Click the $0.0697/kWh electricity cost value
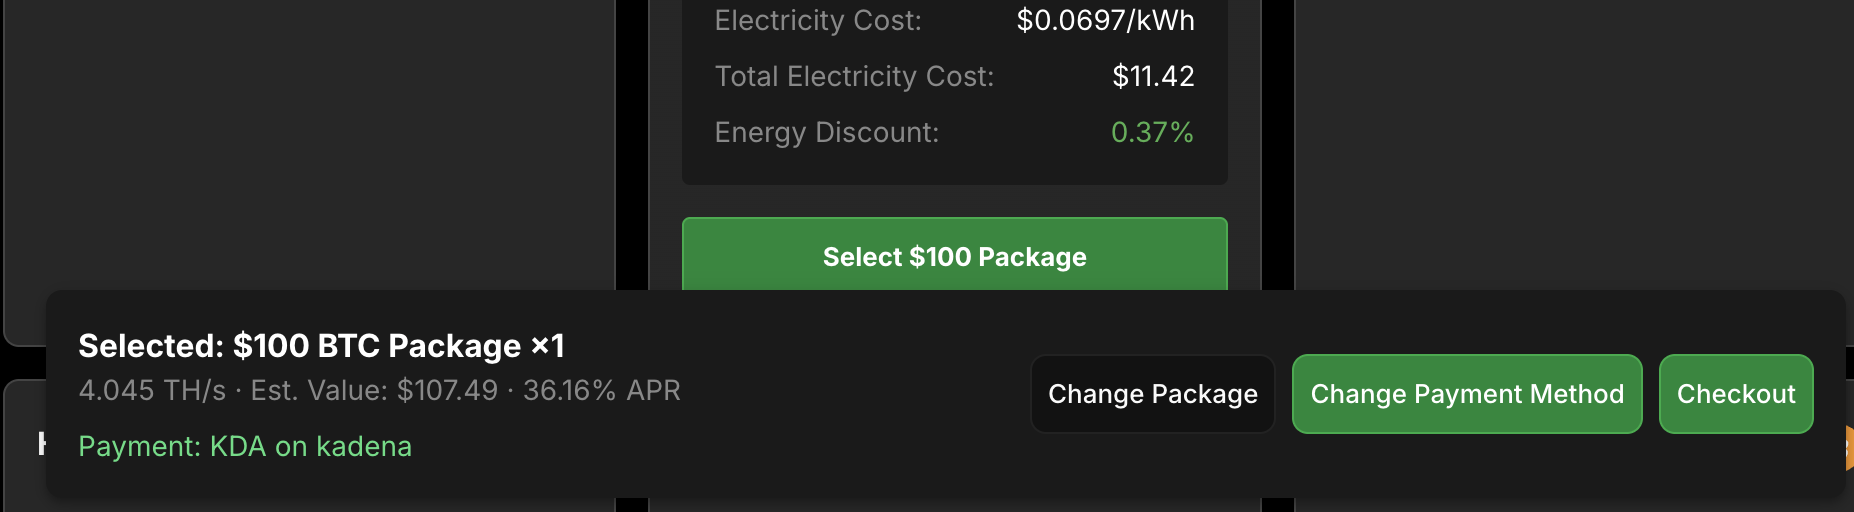 coord(1105,20)
